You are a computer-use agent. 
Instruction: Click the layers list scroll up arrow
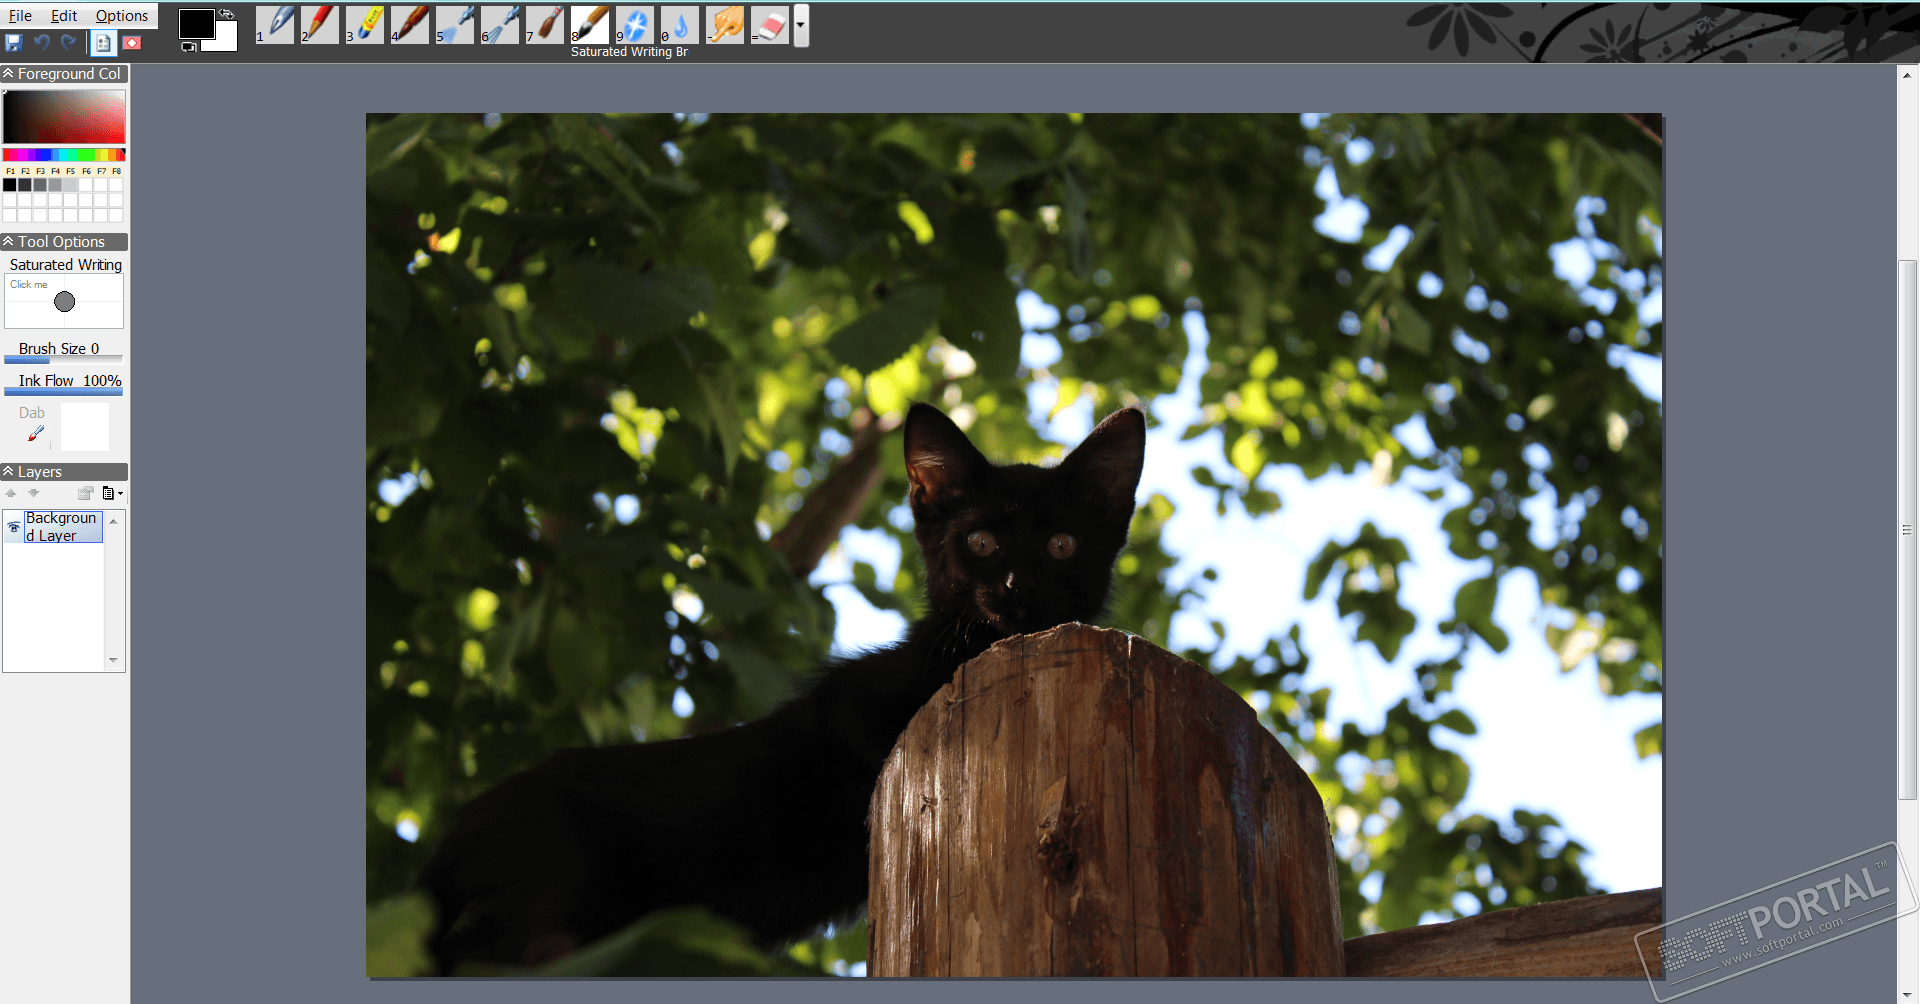(113, 521)
